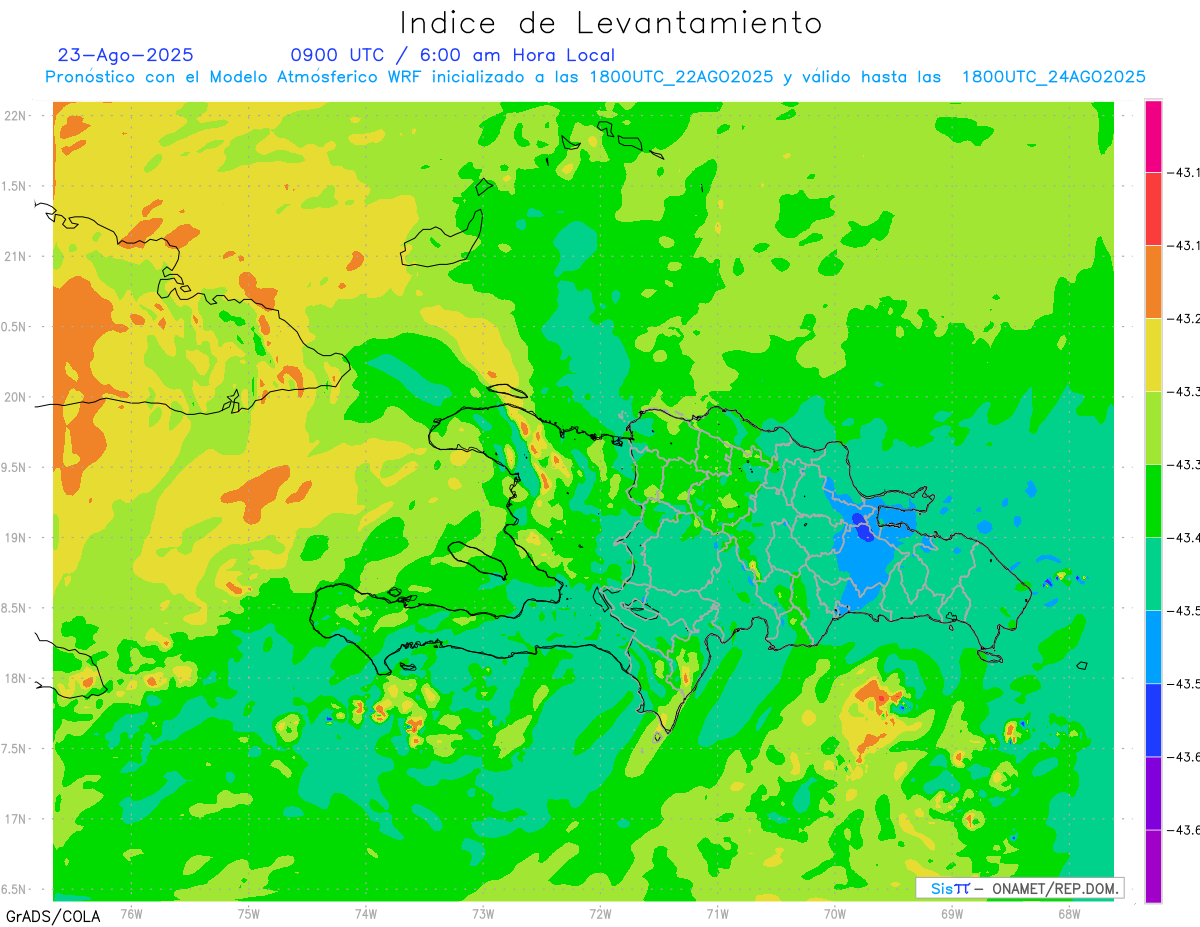Click the '74W' longitude label
This screenshot has width=1200, height=927.
click(x=366, y=913)
